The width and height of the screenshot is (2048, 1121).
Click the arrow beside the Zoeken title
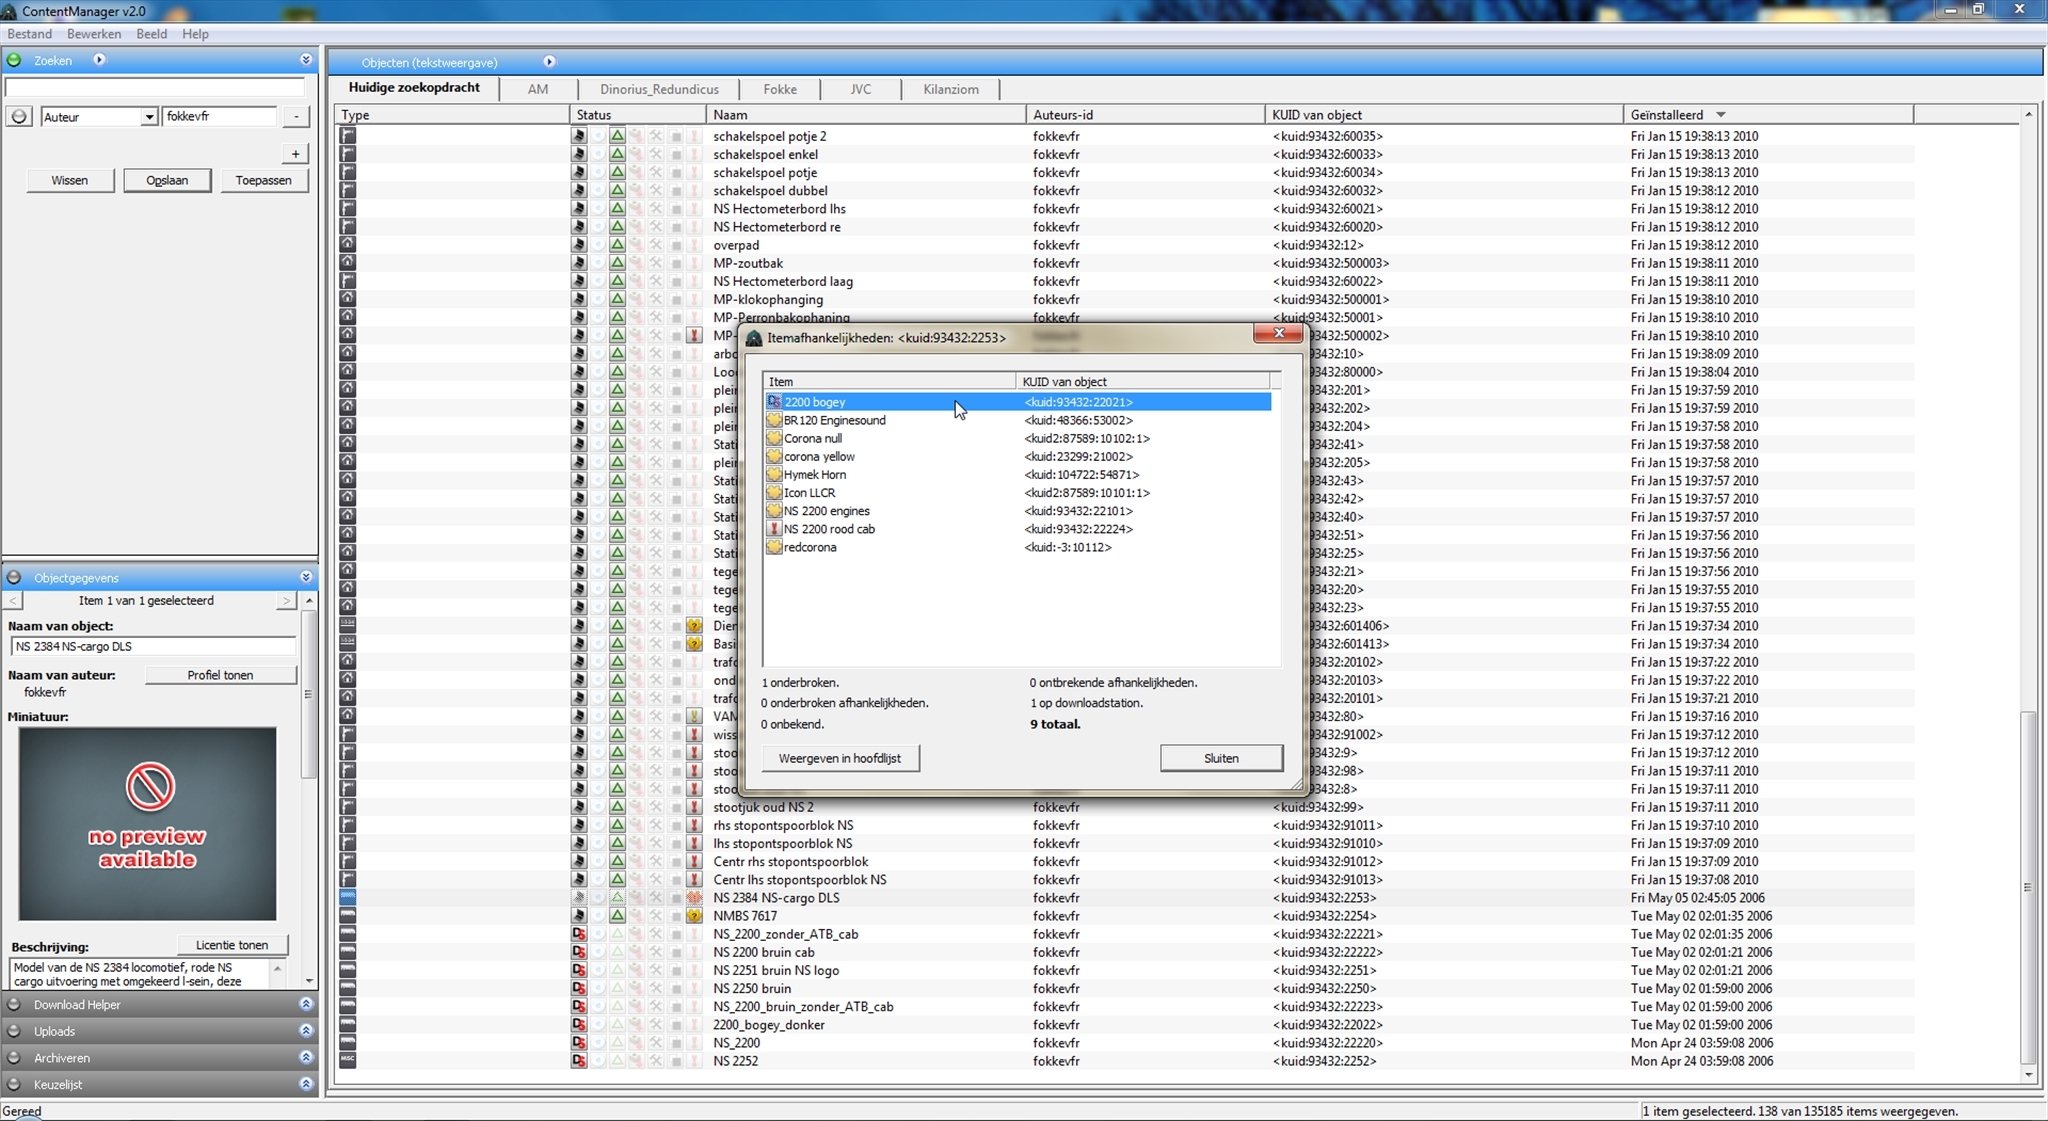point(99,60)
